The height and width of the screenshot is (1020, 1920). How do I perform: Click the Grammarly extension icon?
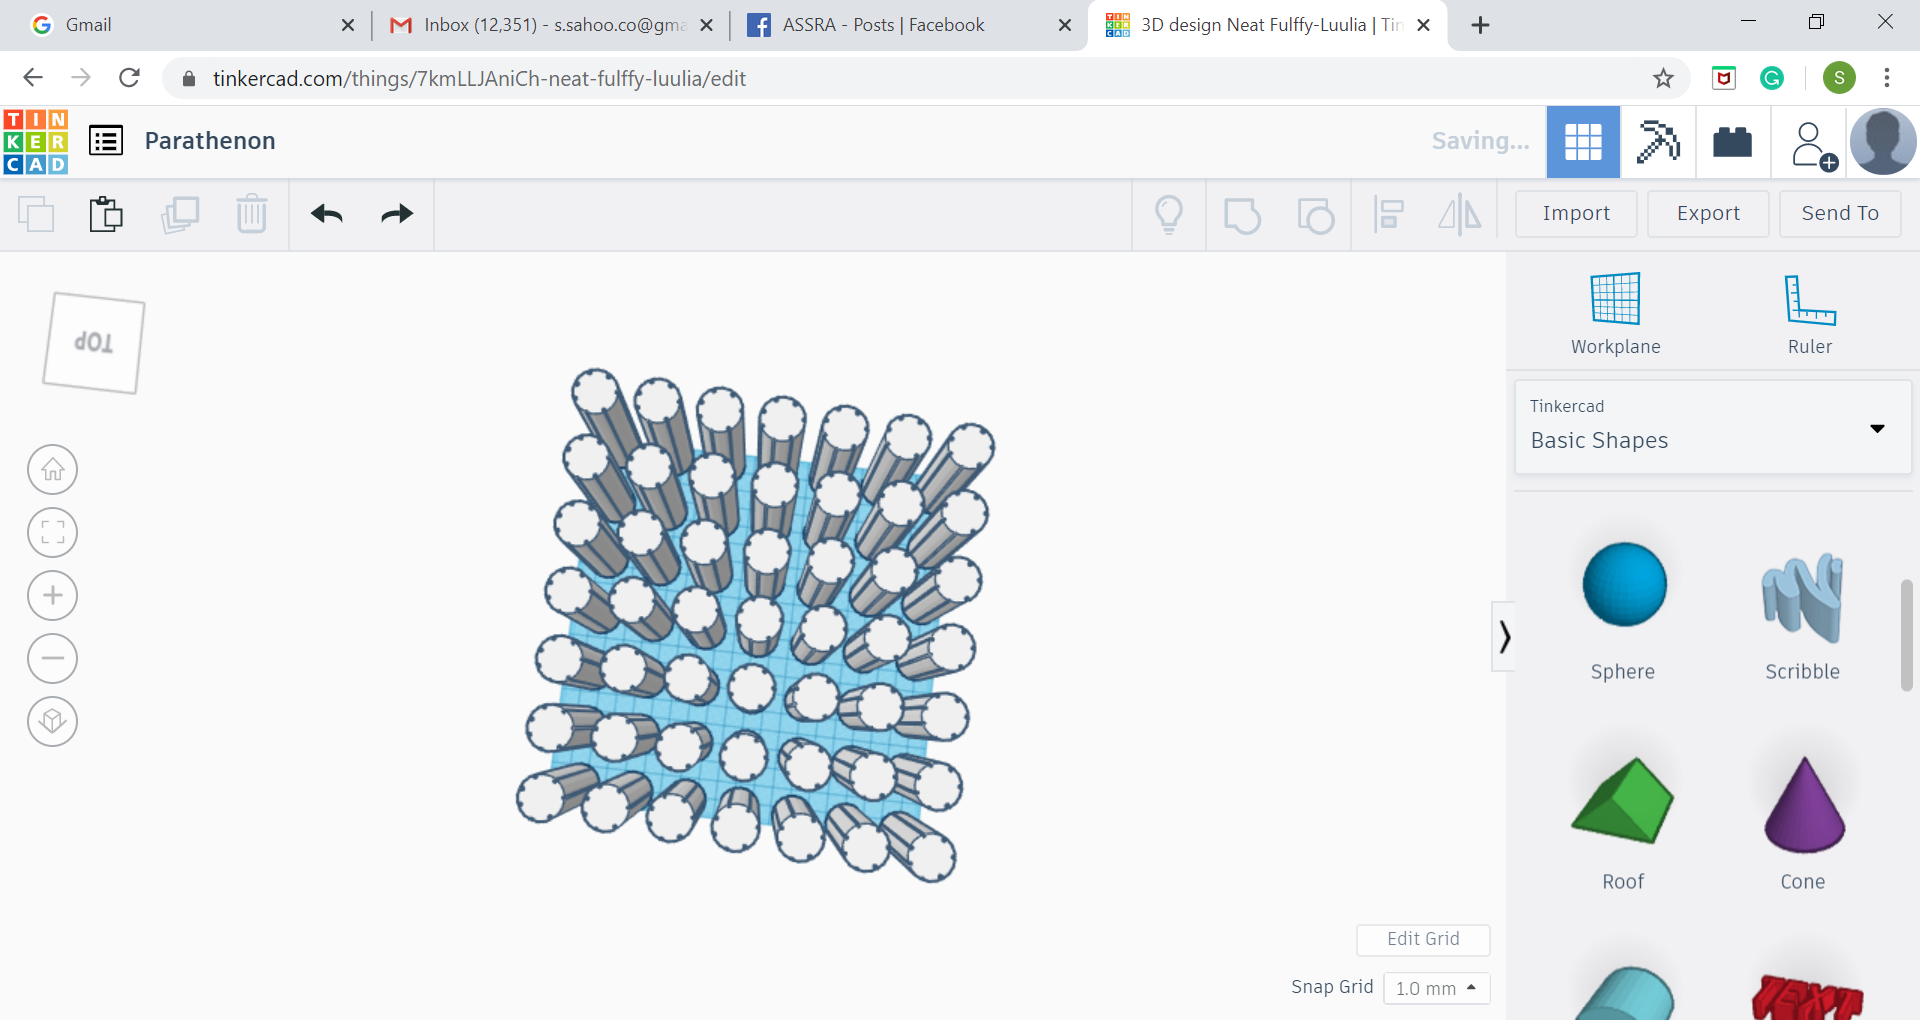point(1772,78)
